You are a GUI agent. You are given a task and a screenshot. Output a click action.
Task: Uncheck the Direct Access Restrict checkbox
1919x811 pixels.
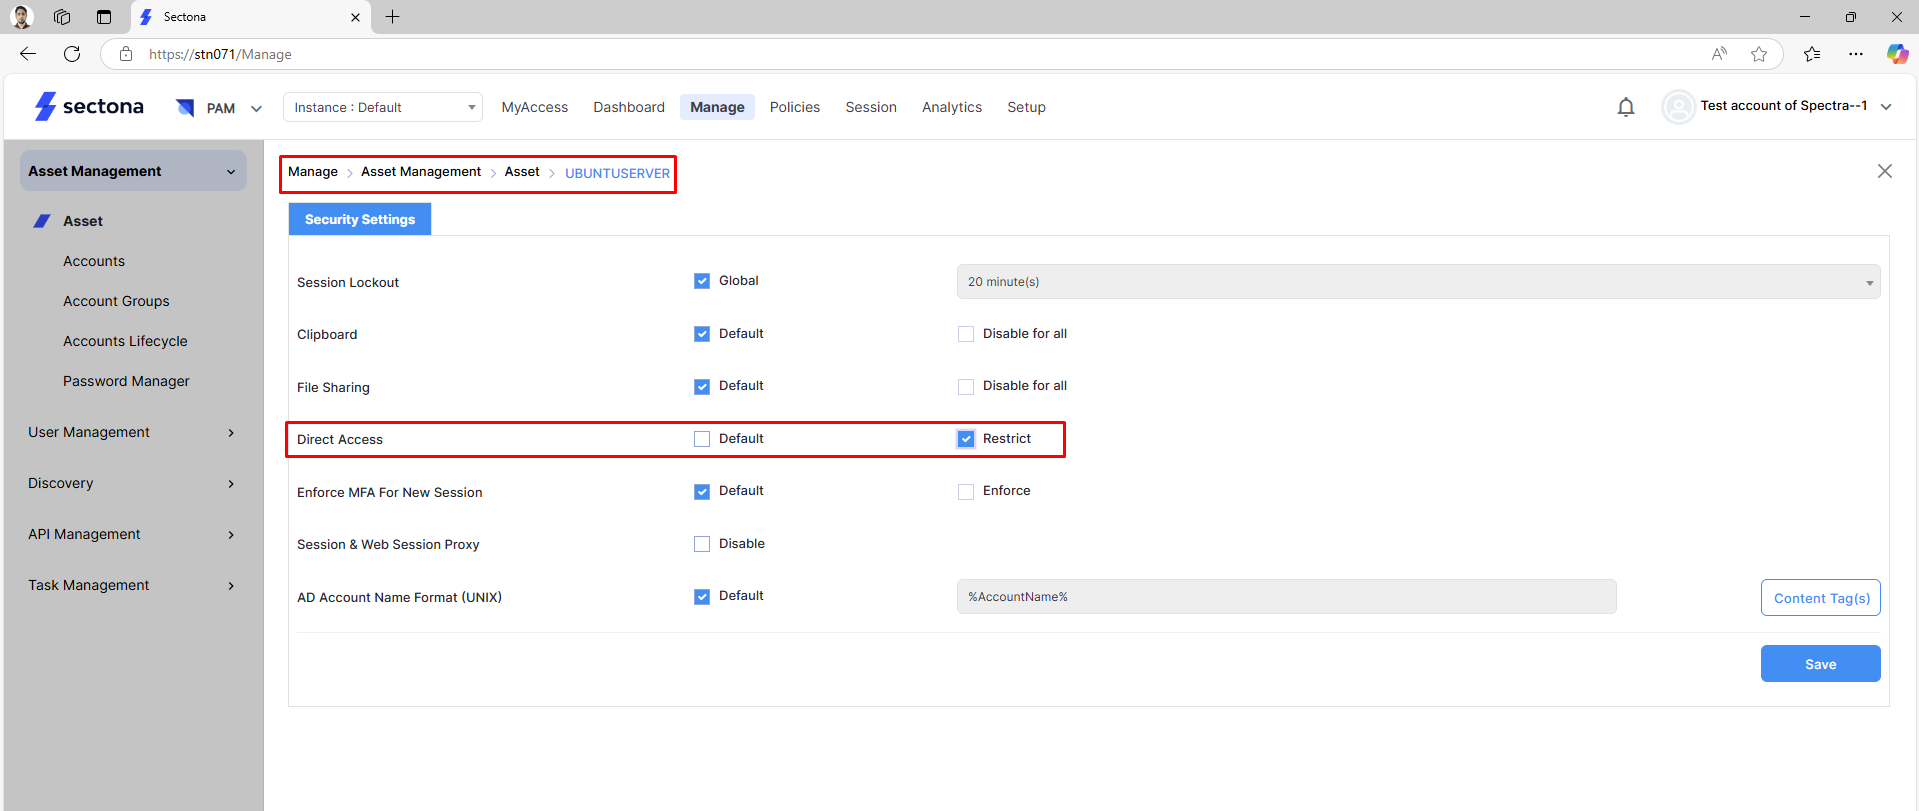(x=966, y=439)
